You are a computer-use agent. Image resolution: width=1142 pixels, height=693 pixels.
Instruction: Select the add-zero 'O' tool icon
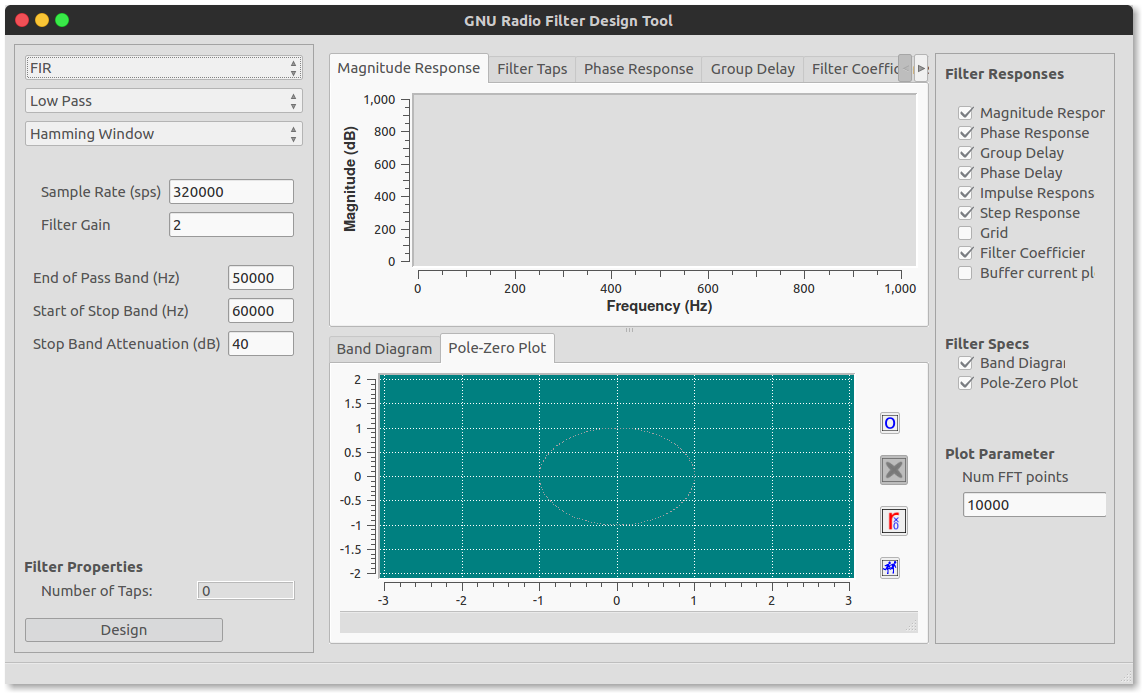coord(889,423)
